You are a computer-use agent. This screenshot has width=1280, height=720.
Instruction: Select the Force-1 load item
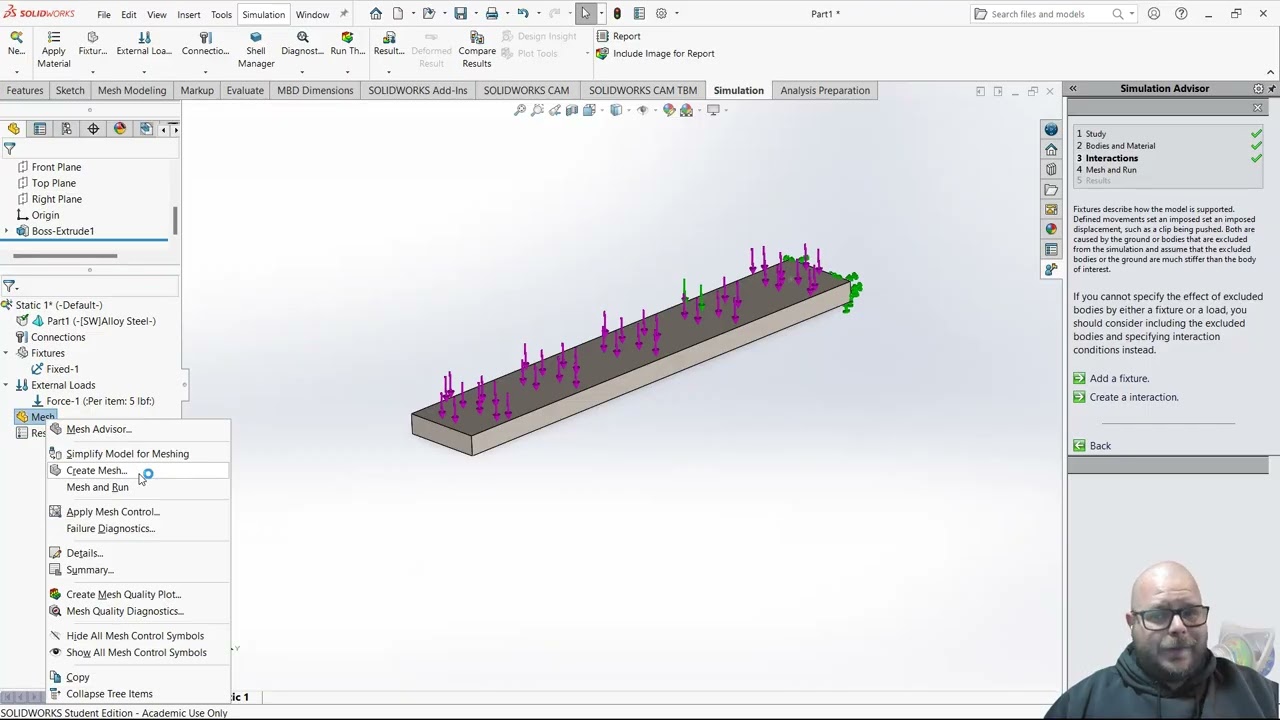[x=100, y=401]
